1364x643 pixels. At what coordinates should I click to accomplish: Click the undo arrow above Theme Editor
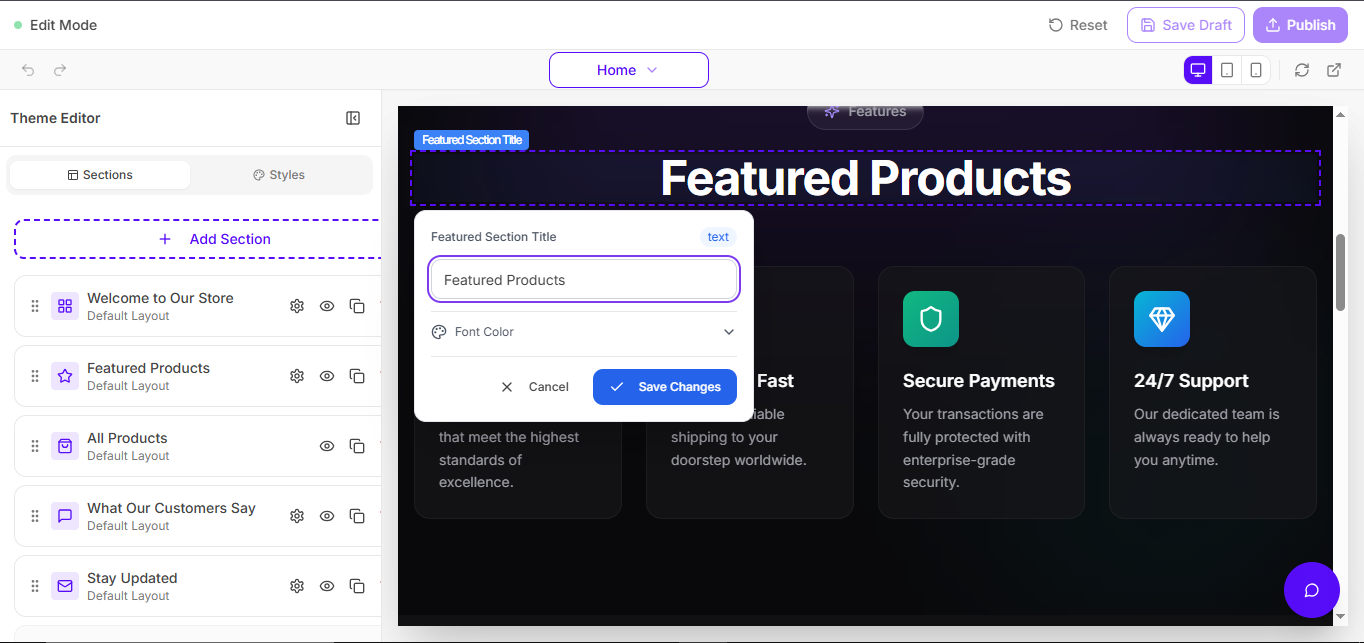point(27,70)
